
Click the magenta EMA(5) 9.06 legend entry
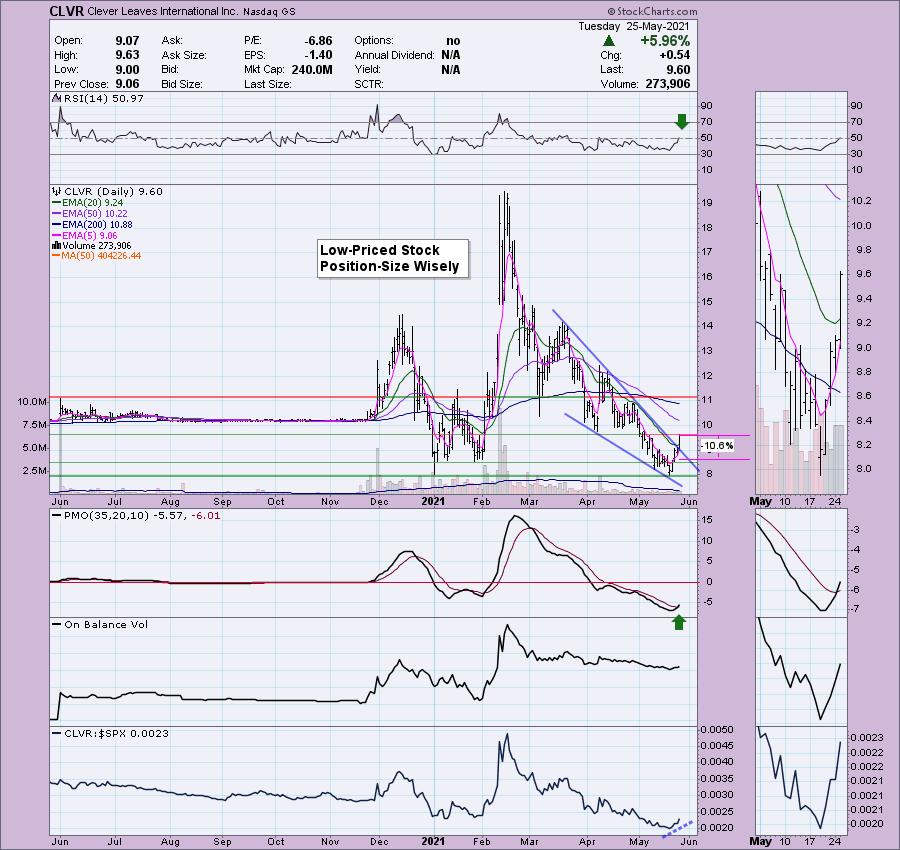tap(85, 235)
